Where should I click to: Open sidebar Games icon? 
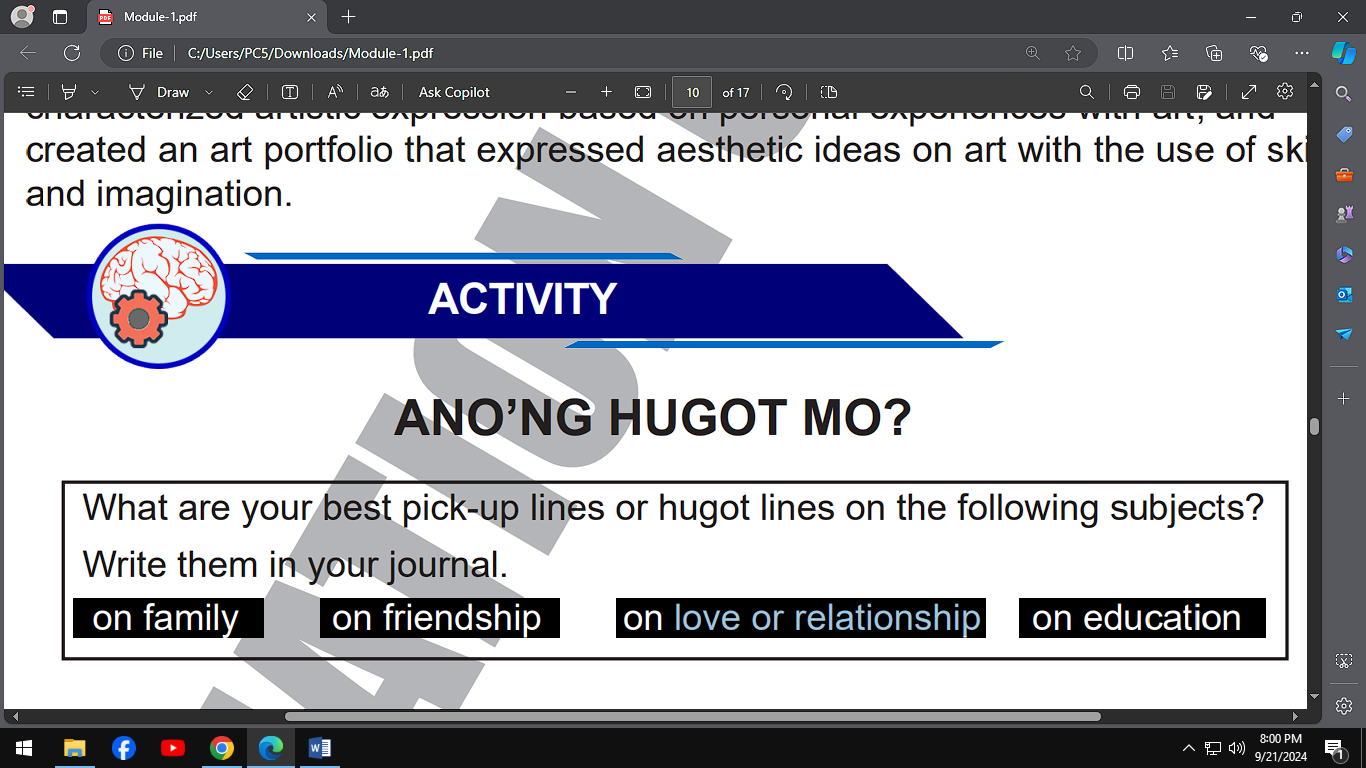(1343, 214)
